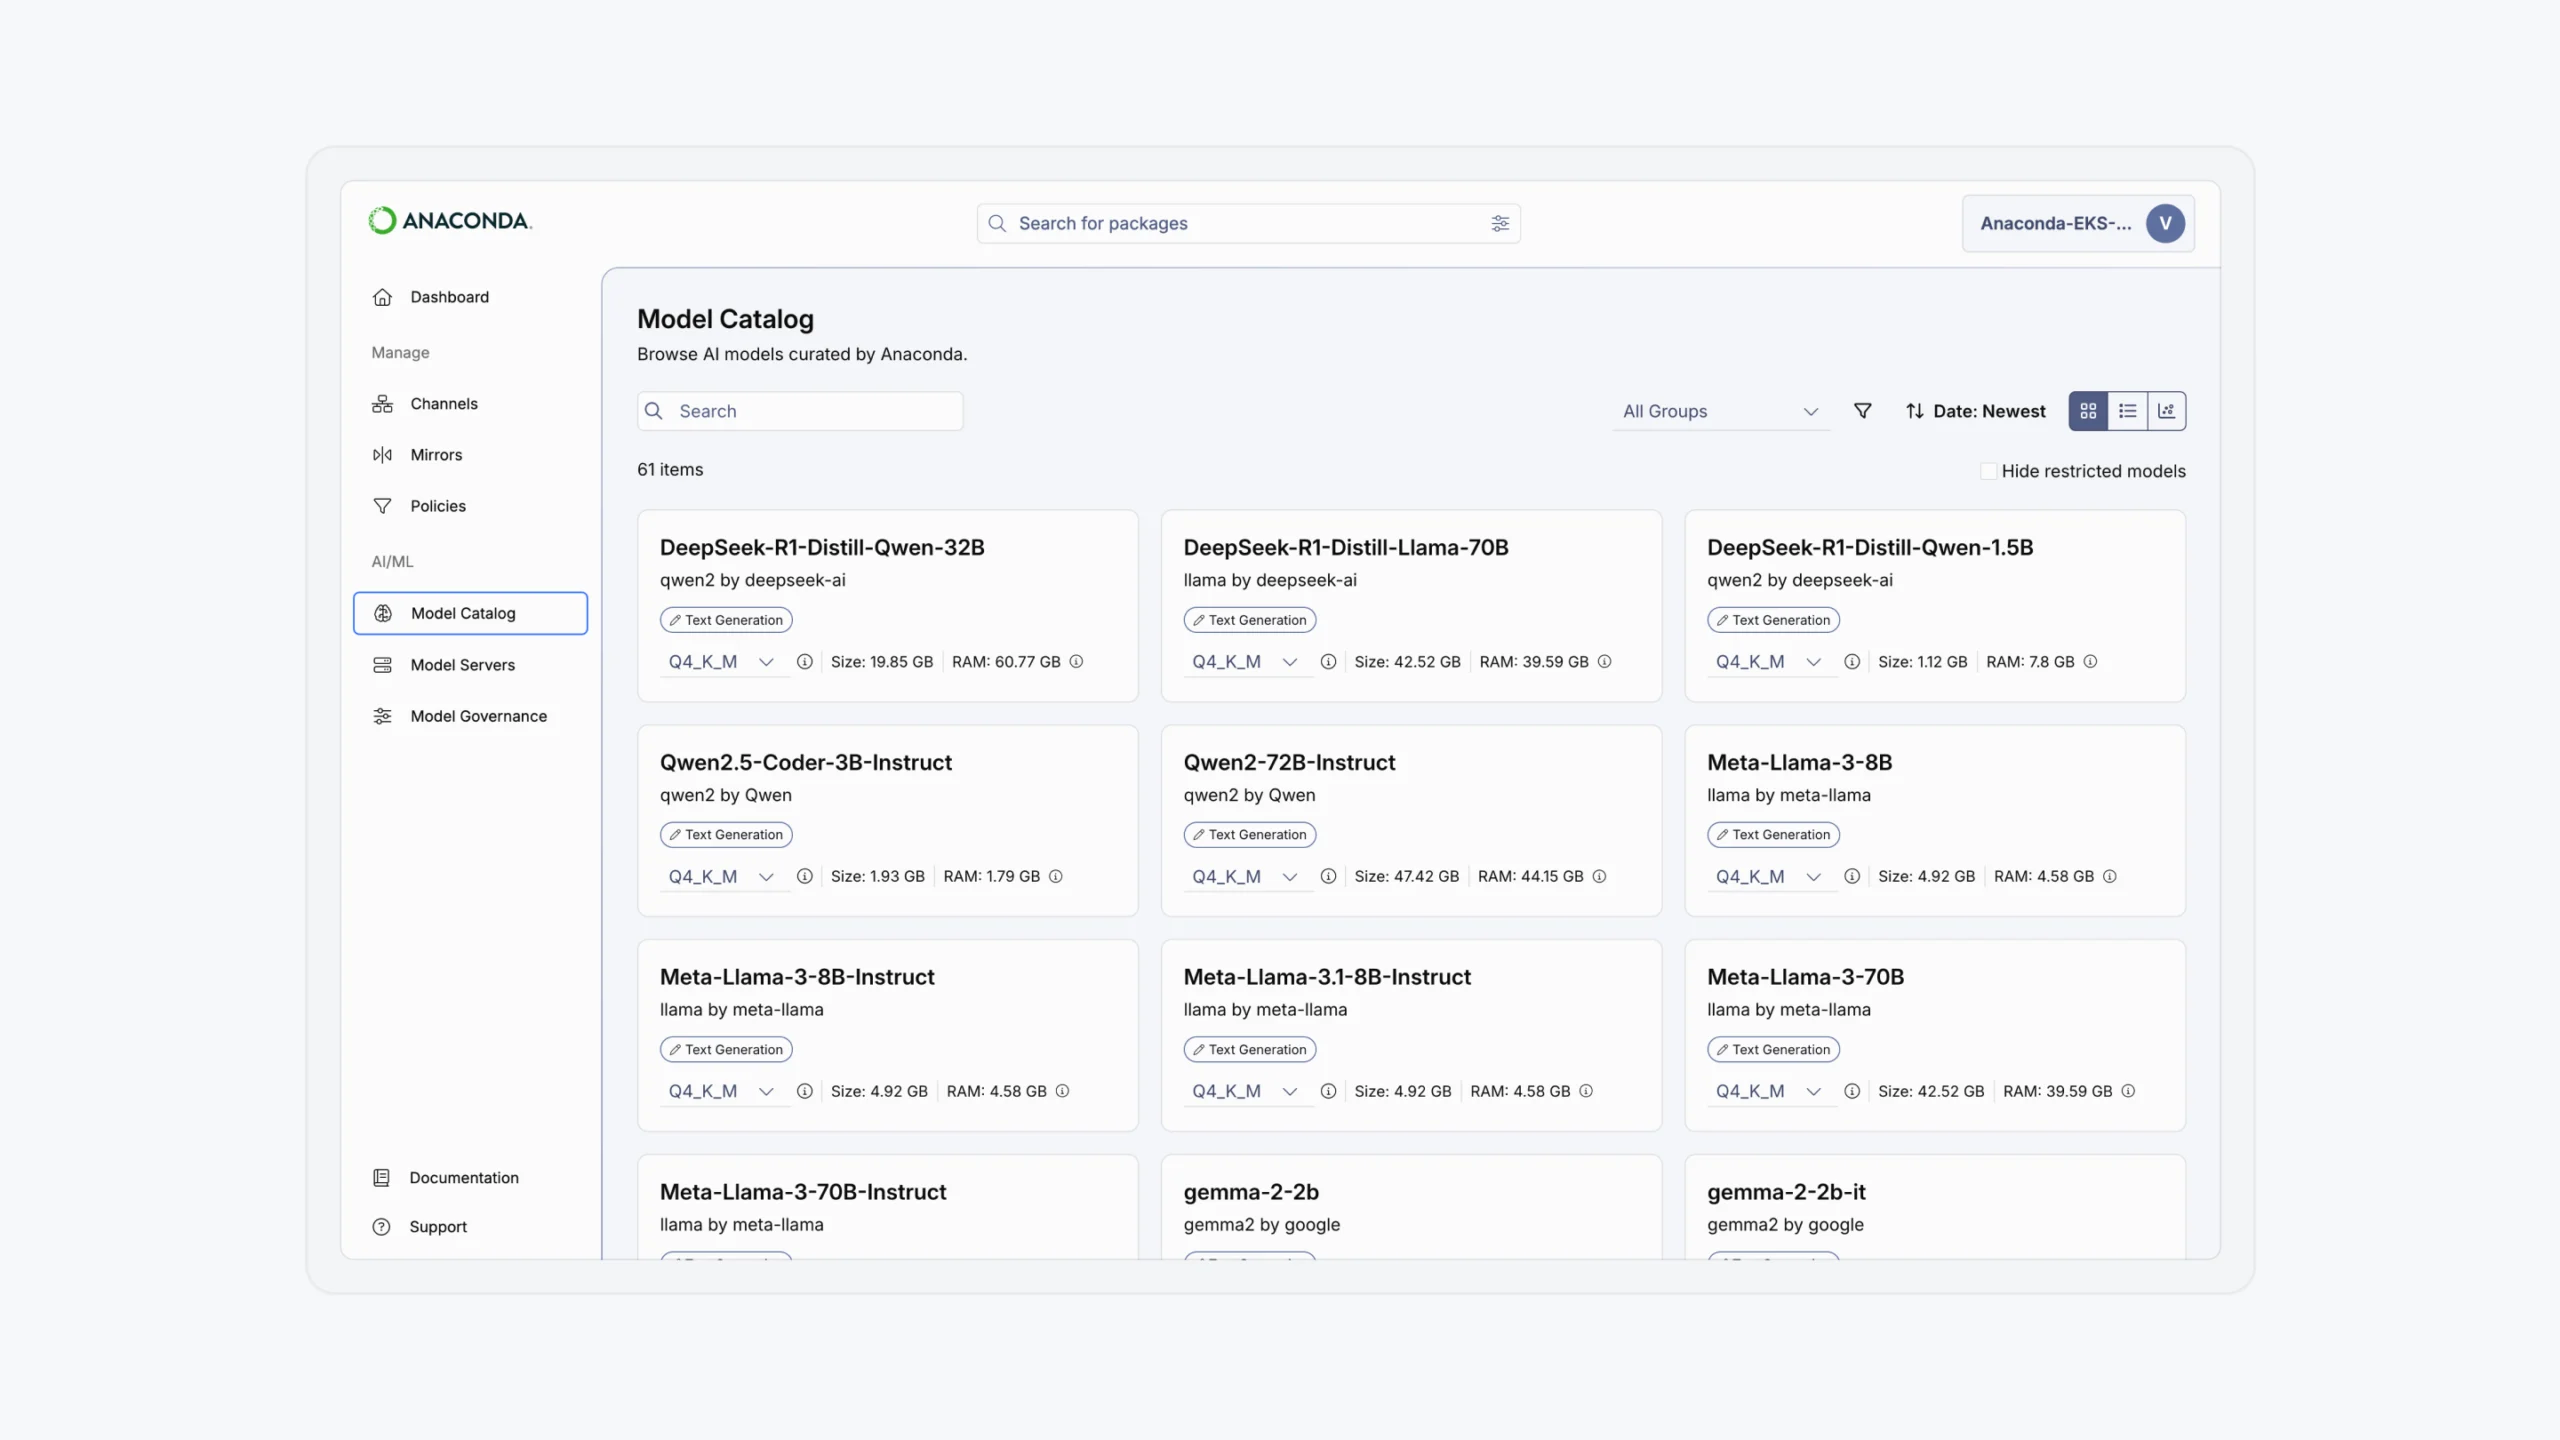Toggle the Text Generation tag on Meta-Llama-3-8B
The image size is (2560, 1440).
1773,834
